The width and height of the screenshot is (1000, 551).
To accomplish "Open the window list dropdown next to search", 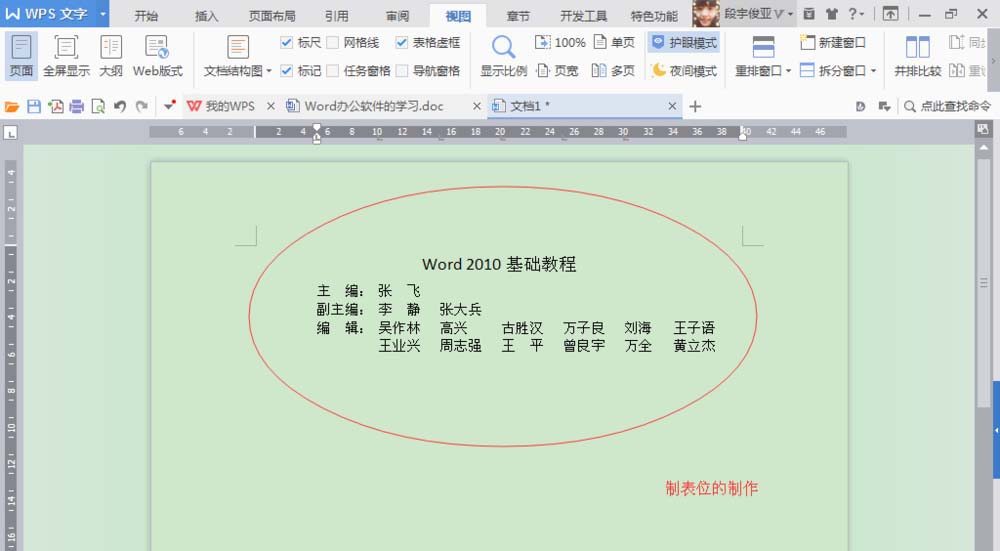I will pos(884,107).
